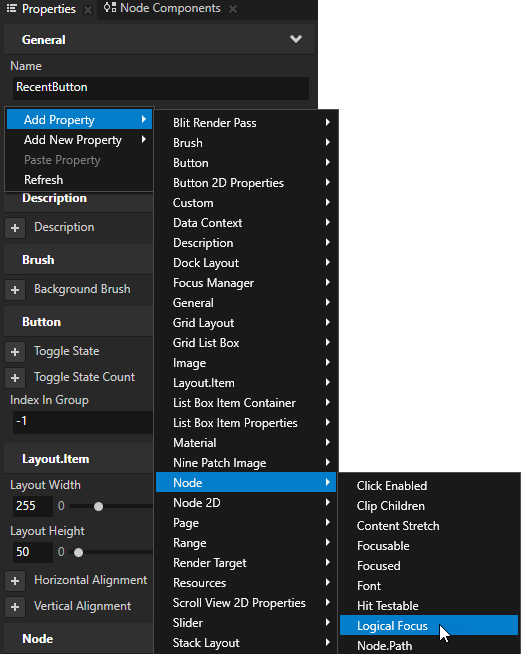
Task: Open the Node 2D submenu
Action: click(246, 503)
